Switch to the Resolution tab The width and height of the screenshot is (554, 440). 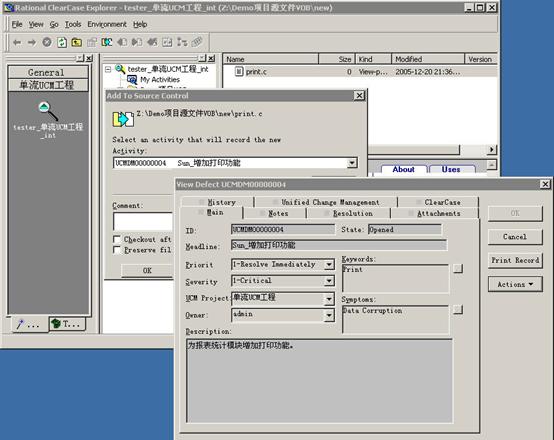(x=349, y=213)
